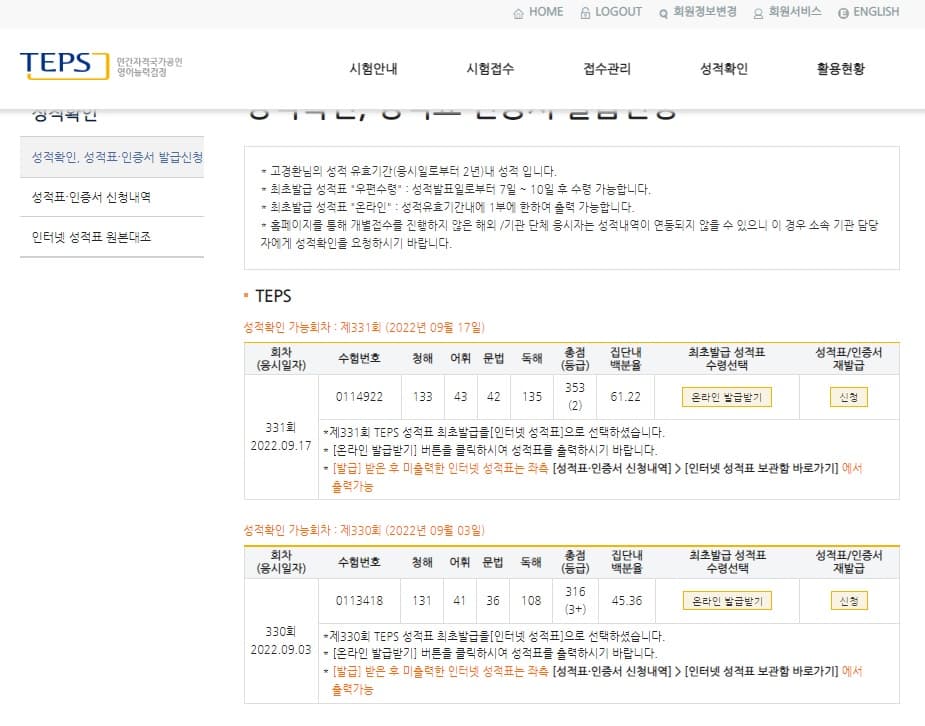This screenshot has width=925, height=726.
Task: Click vocabulary score 43
Action: (x=460, y=397)
